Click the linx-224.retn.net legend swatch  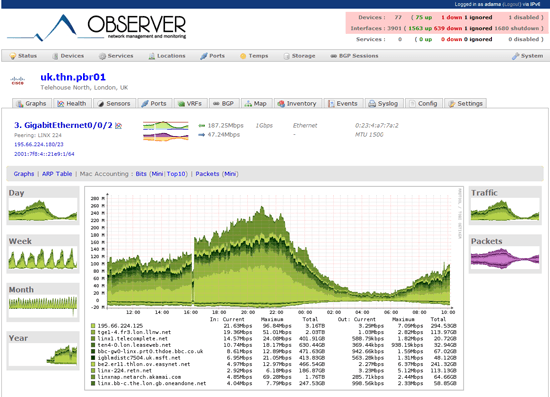tap(93, 371)
